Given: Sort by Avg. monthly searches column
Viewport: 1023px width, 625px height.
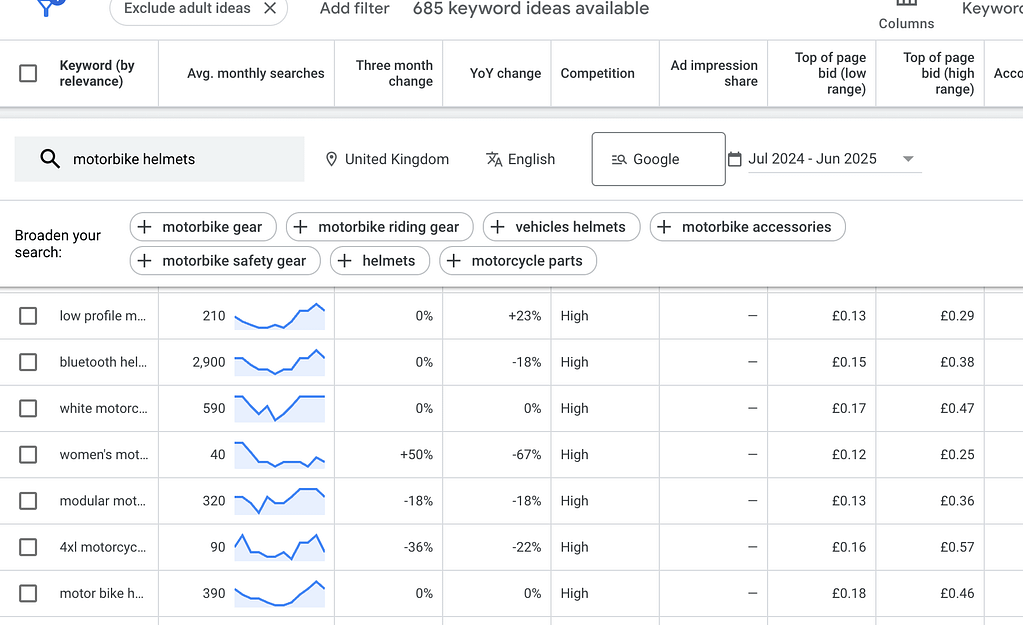Looking at the screenshot, I should [255, 73].
